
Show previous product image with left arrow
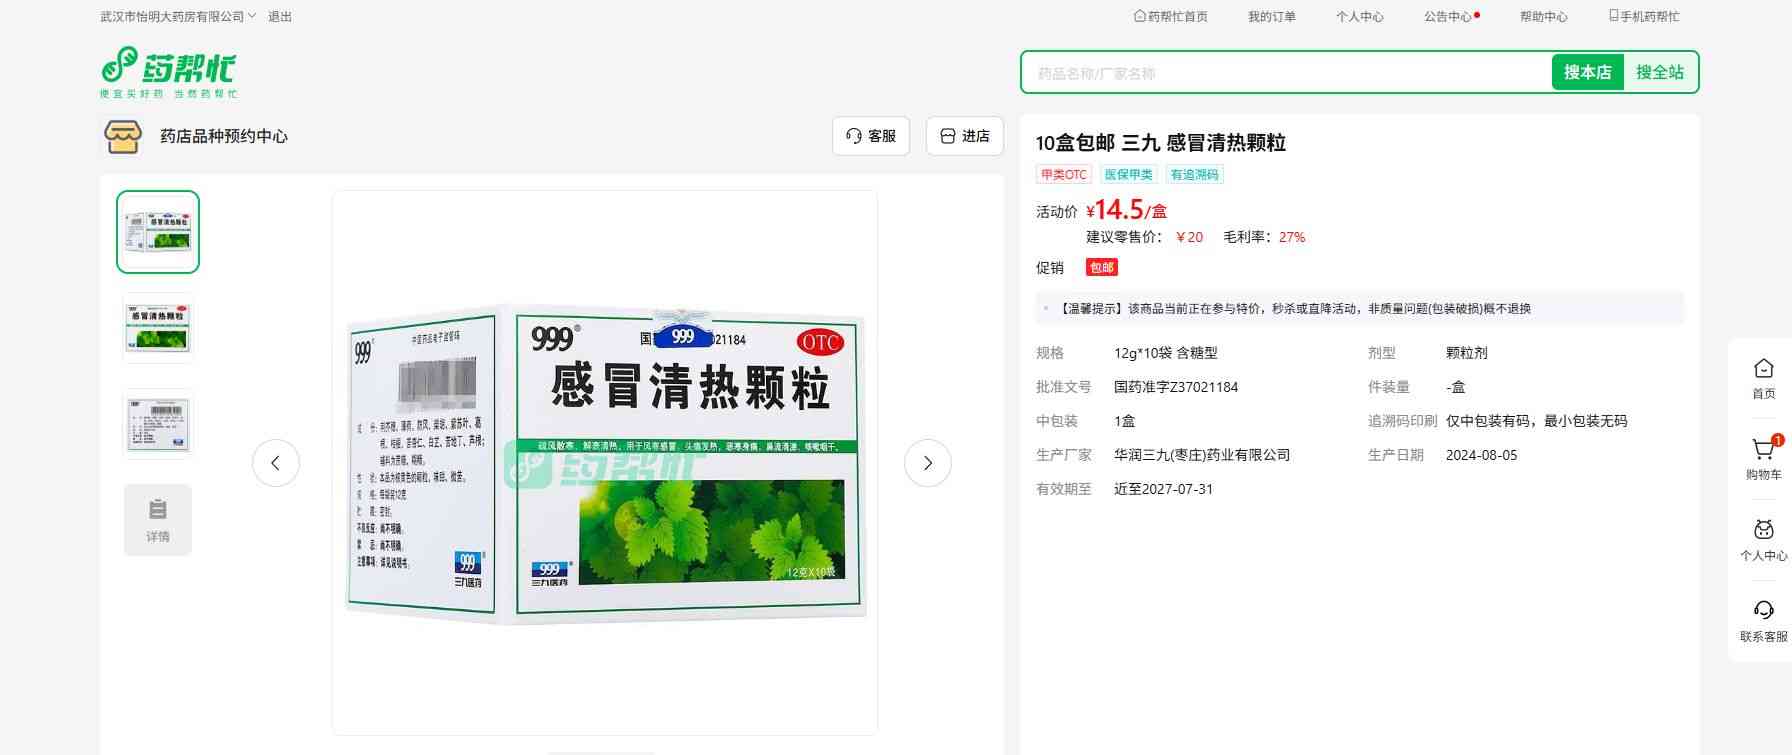click(276, 463)
